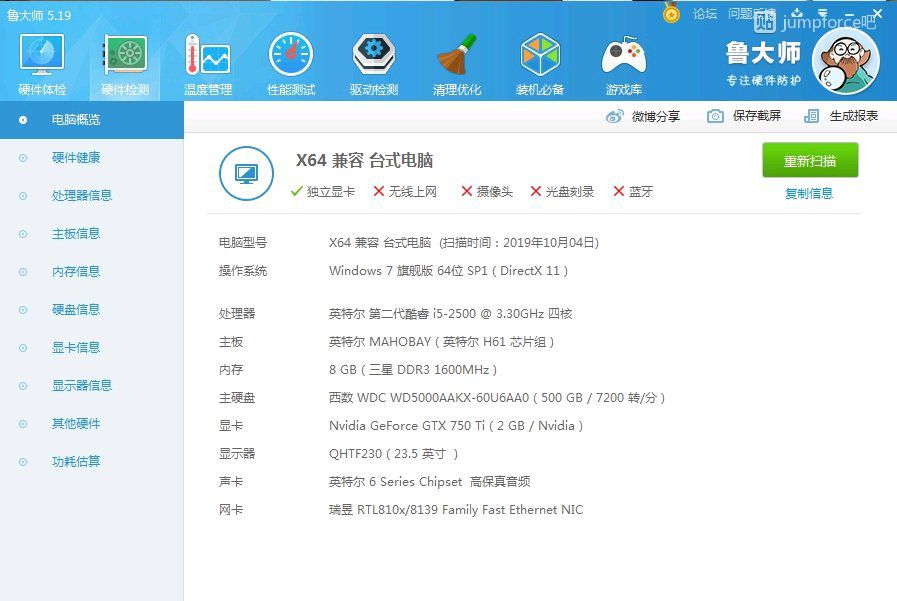Viewport: 897px width, 601px height.
Task: Open 论坛 forum link
Action: (705, 14)
